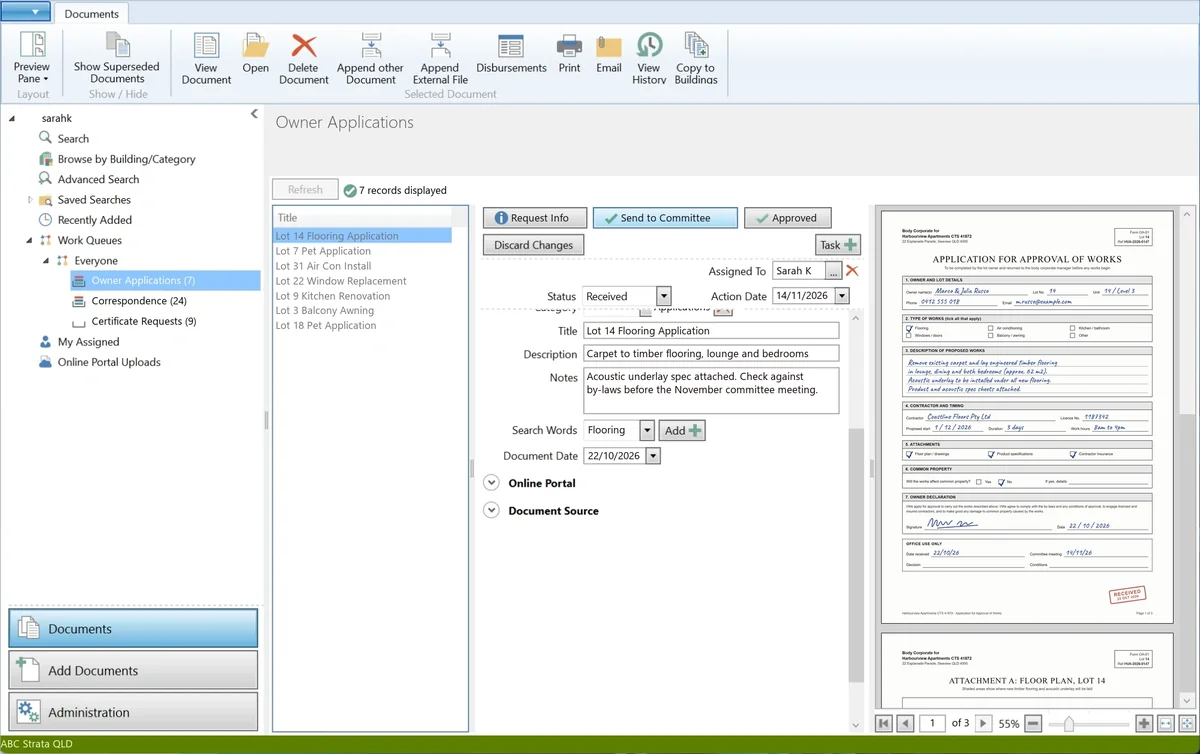This screenshot has width=1200, height=754.
Task: Switch to Documents navigation section
Action: (133, 629)
